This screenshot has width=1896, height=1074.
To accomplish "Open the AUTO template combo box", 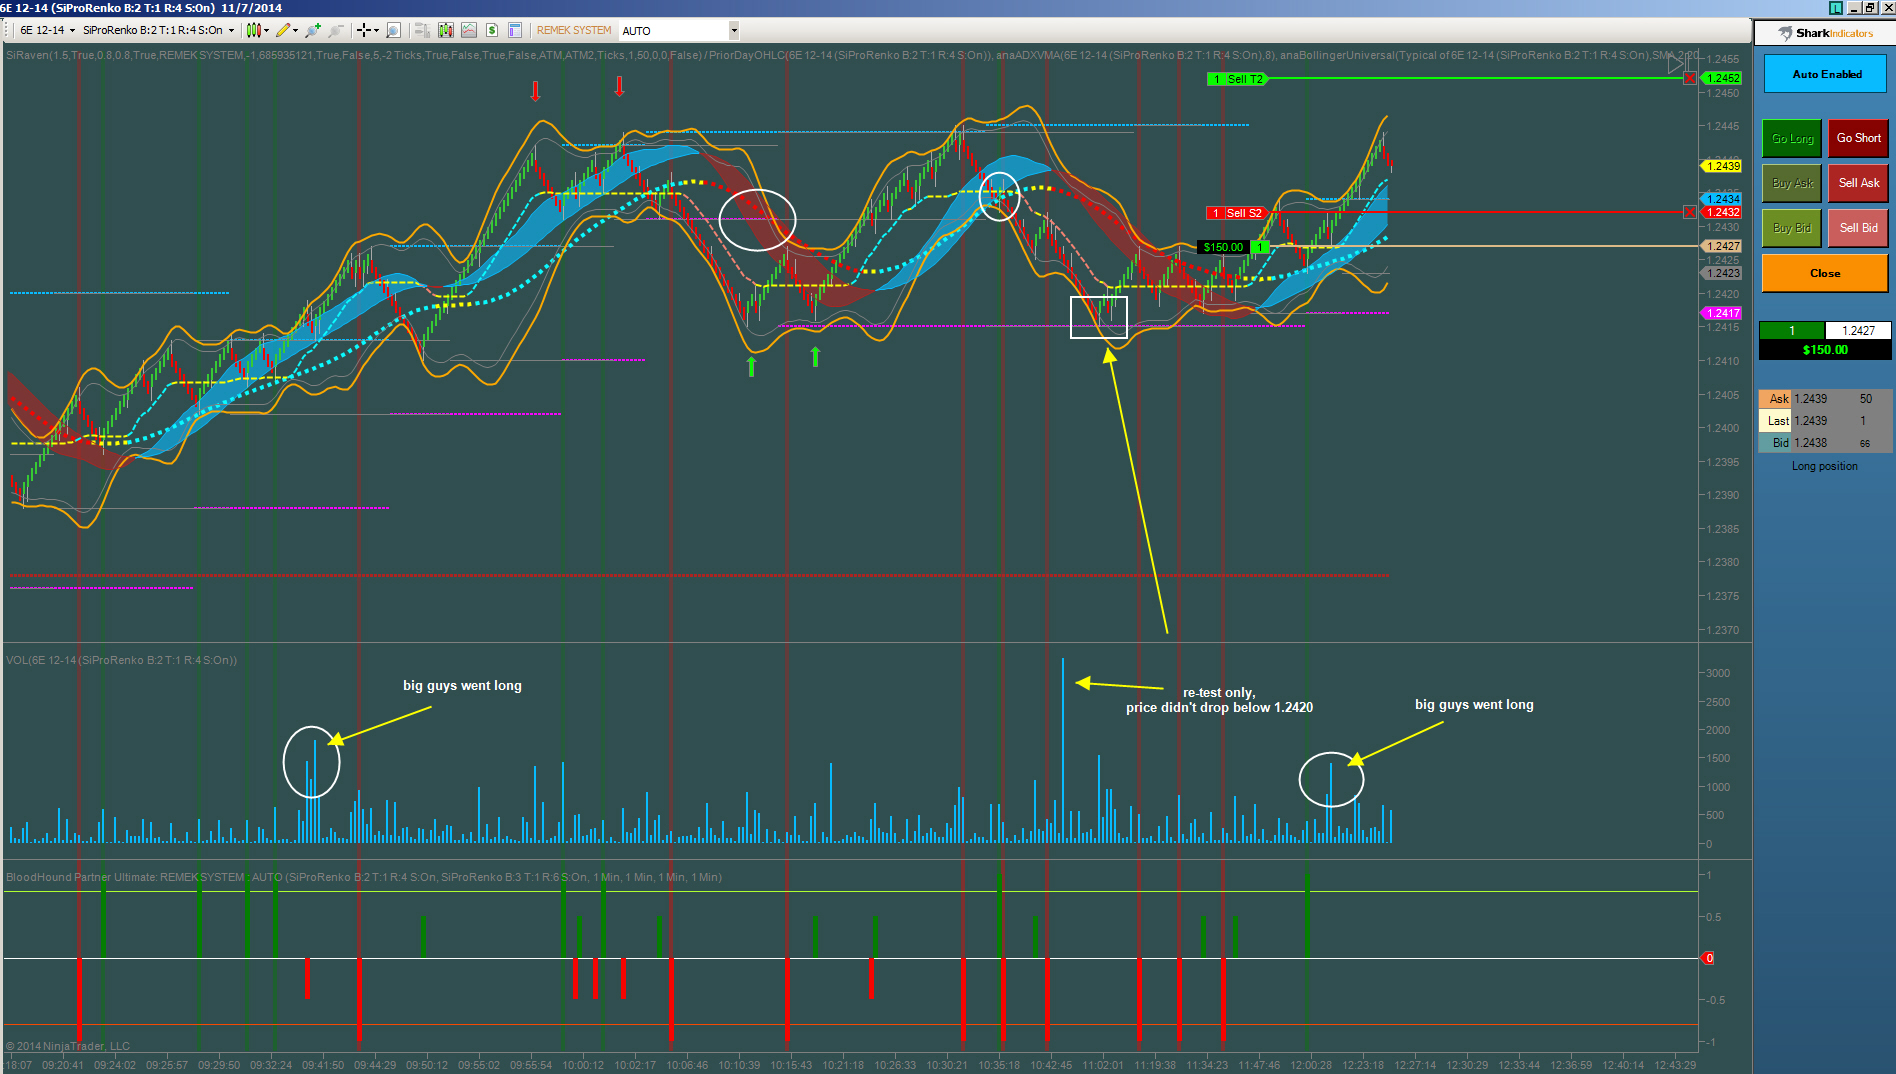I will 679,31.
